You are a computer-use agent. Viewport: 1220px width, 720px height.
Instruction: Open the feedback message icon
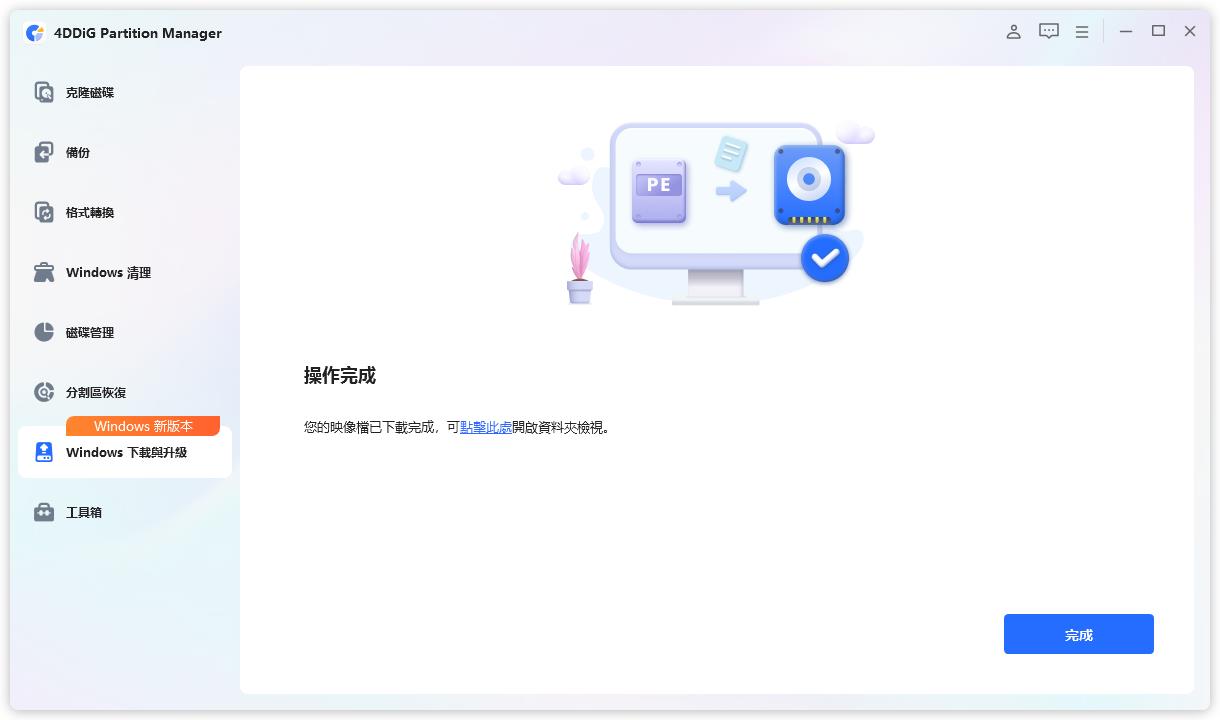click(x=1048, y=32)
